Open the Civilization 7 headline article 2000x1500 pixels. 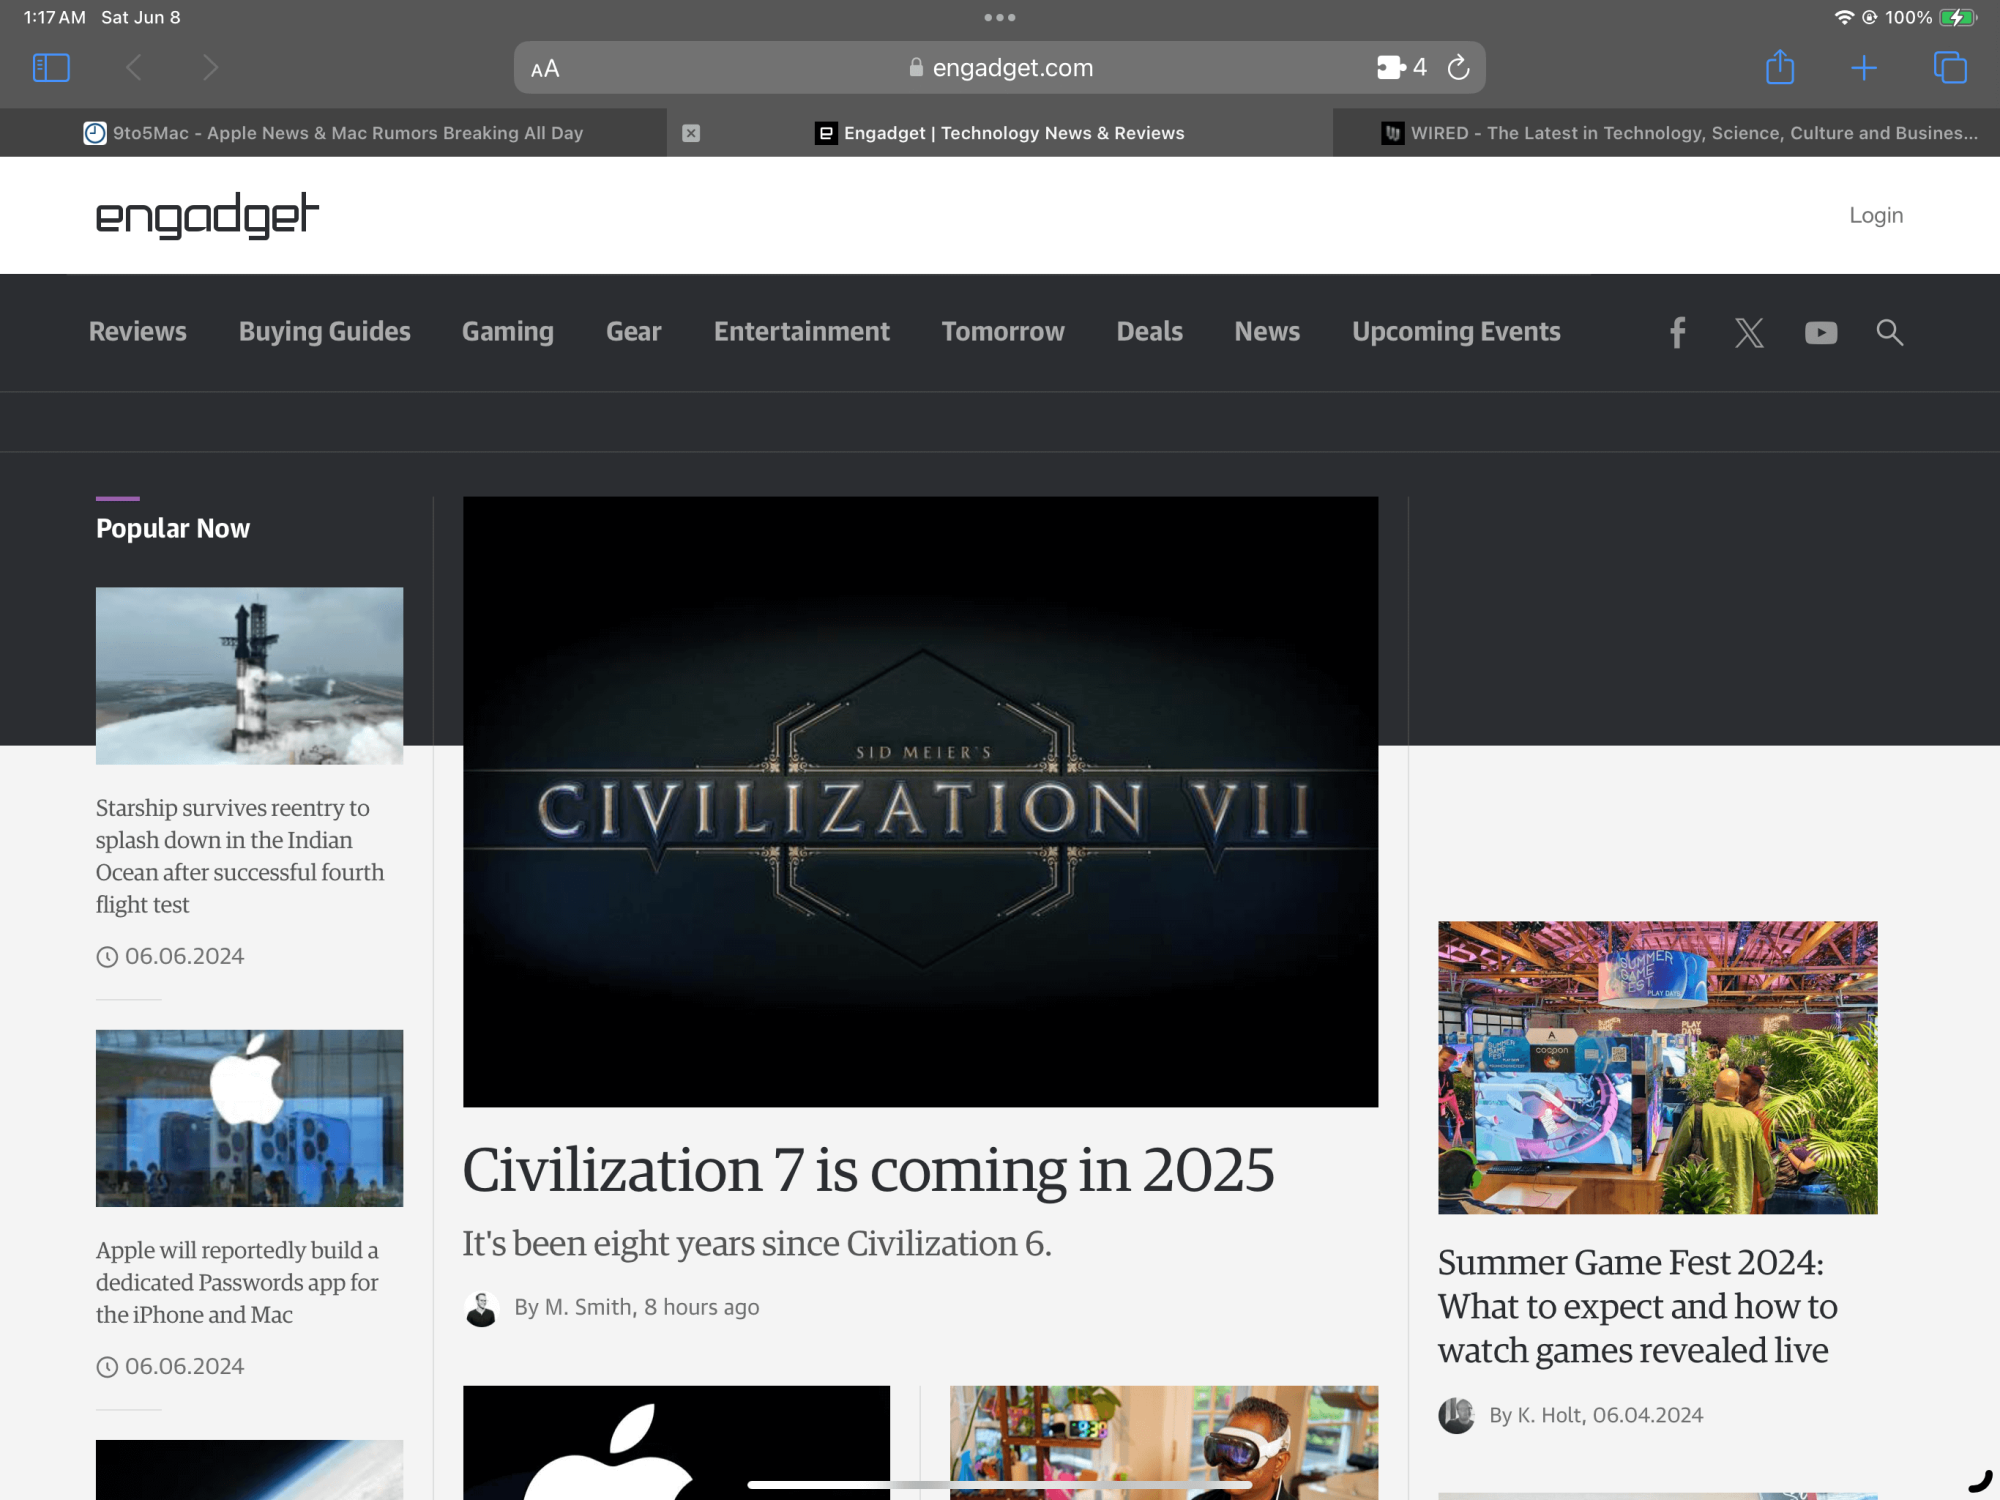point(868,1170)
